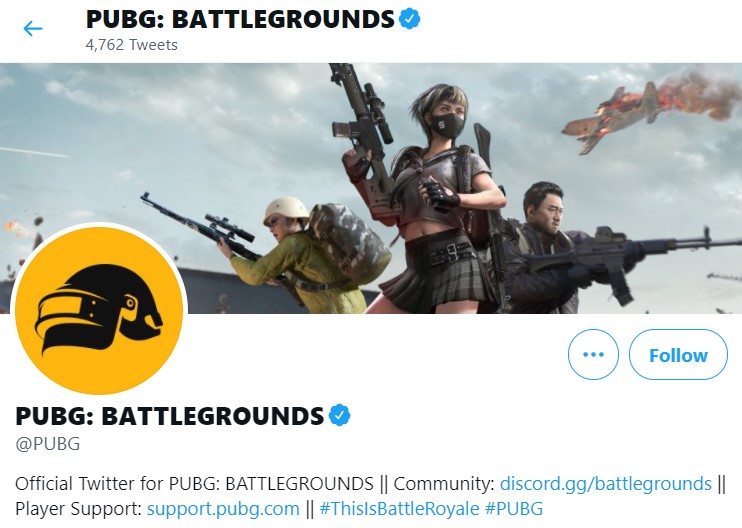The height and width of the screenshot is (528, 742).
Task: Click the @PUBG handle text
Action: [48, 444]
